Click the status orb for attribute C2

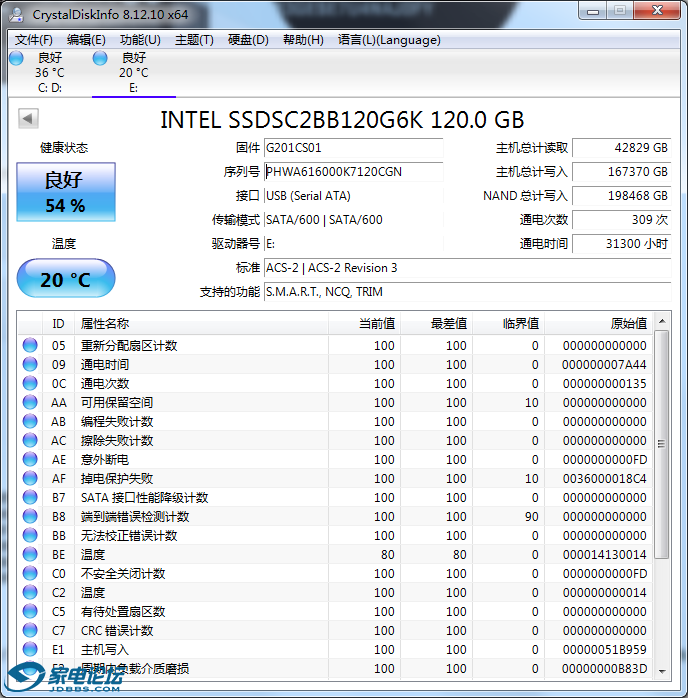pyautogui.click(x=30, y=592)
